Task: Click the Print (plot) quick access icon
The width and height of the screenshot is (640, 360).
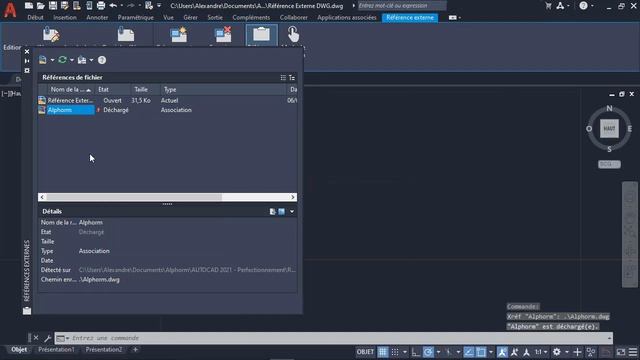Action: click(101, 6)
